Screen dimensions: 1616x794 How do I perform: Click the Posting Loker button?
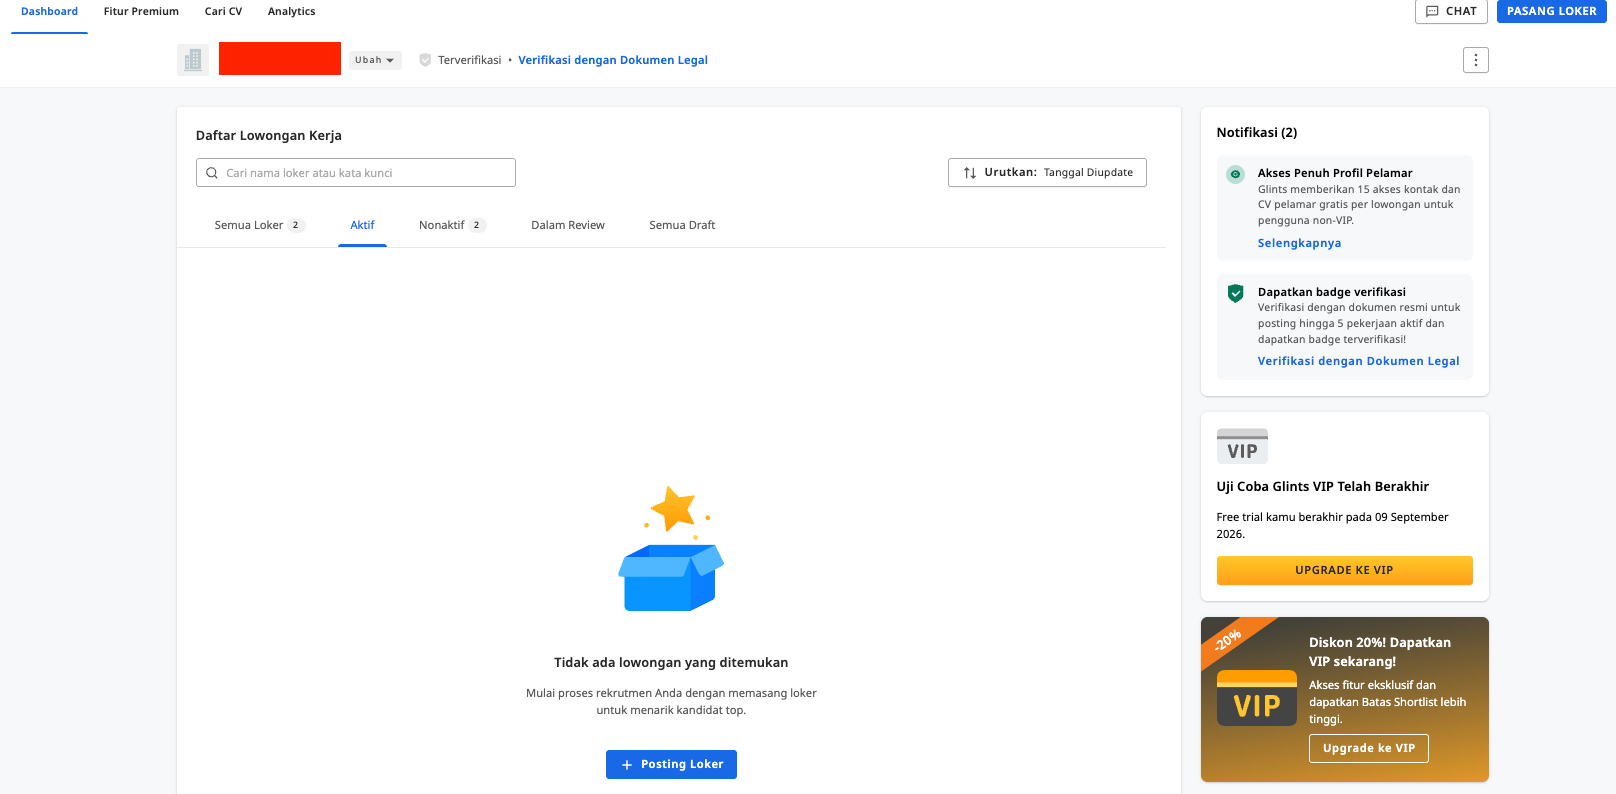[x=671, y=764]
